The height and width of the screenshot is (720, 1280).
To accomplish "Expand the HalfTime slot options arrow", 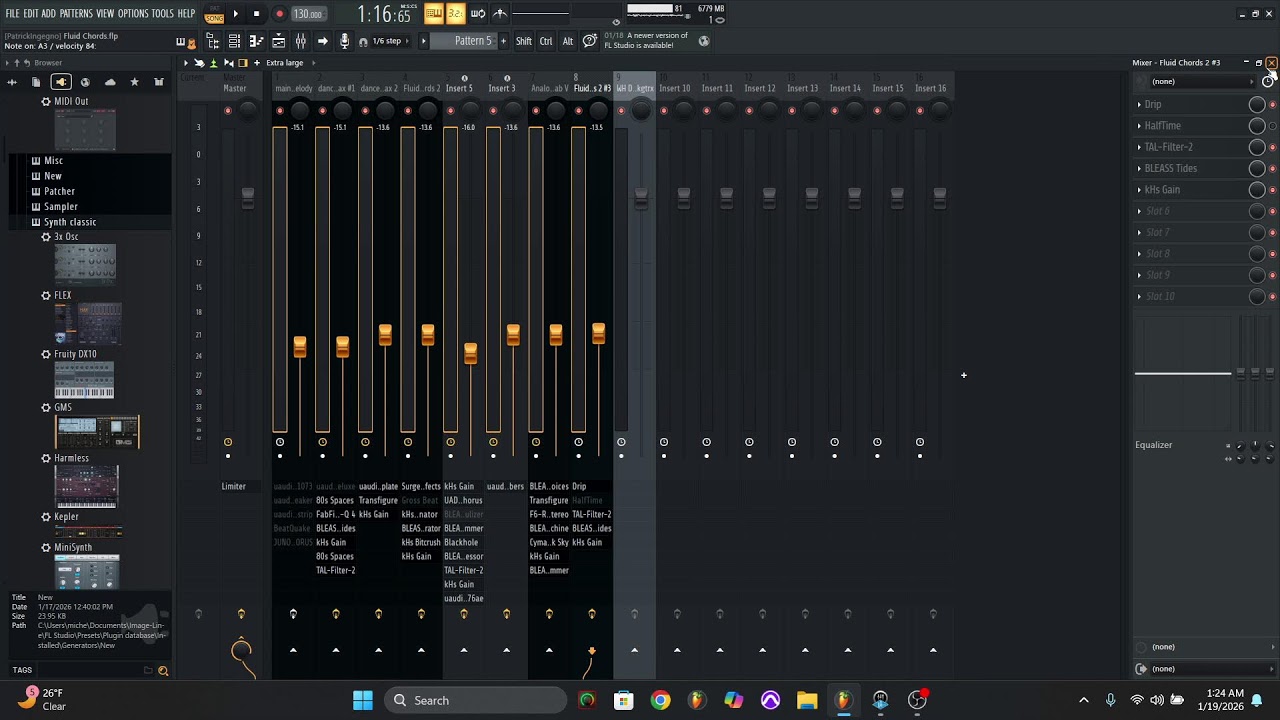I will click(1139, 126).
